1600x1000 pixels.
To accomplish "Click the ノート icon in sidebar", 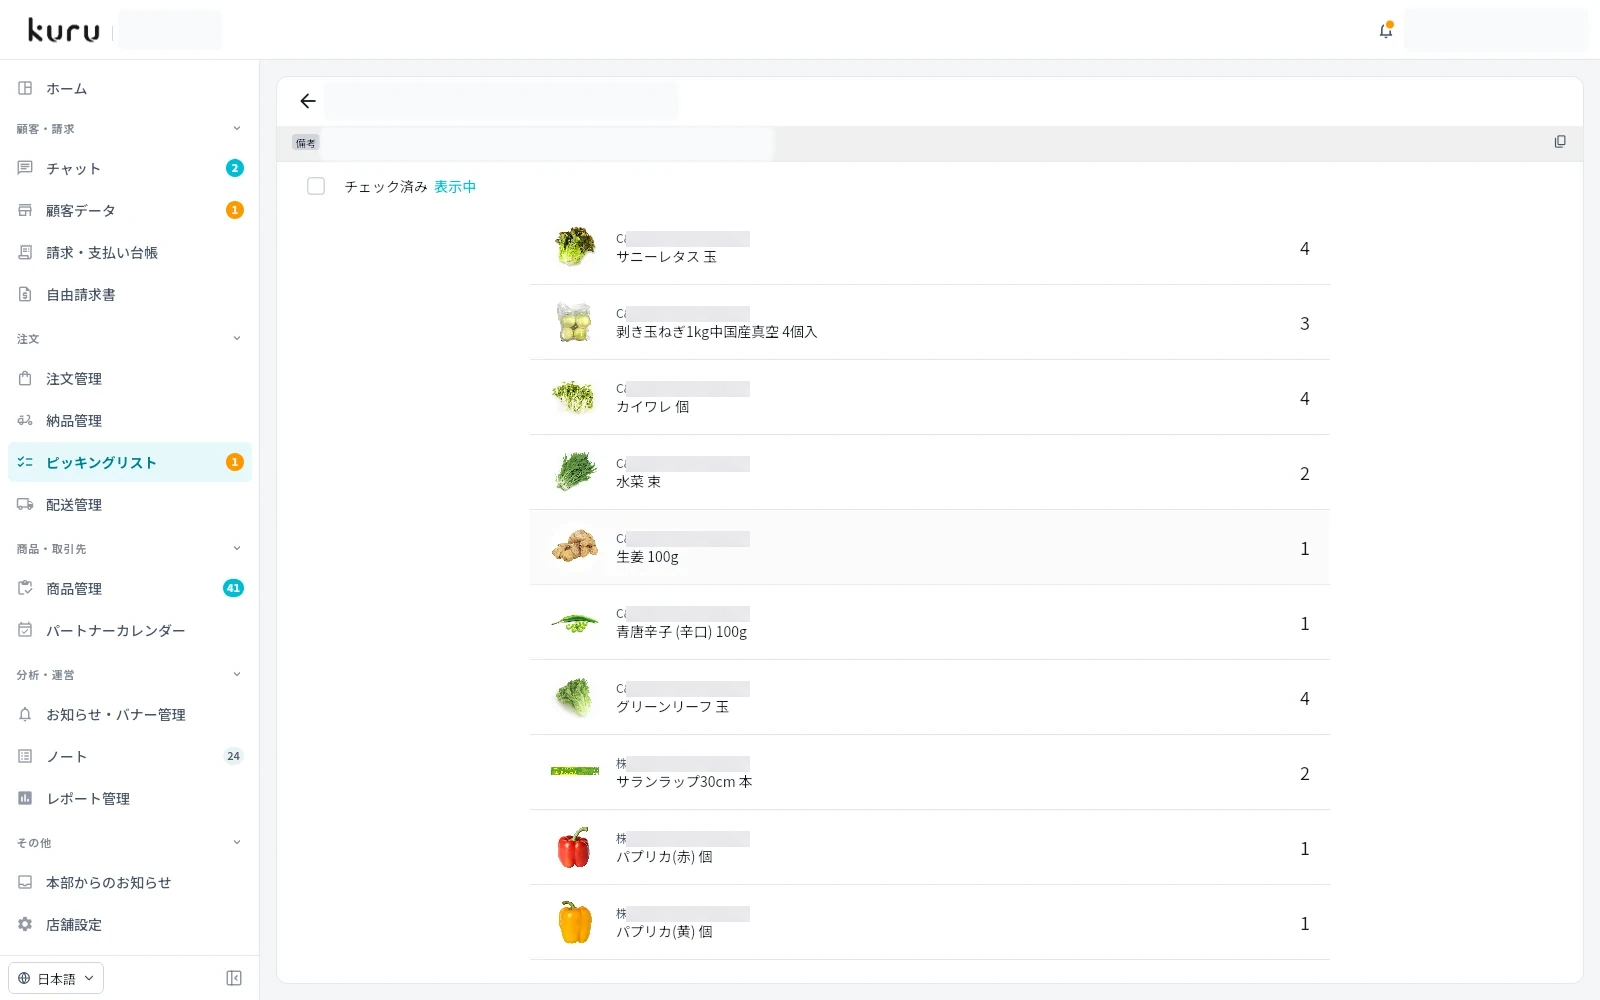I will [x=25, y=756].
